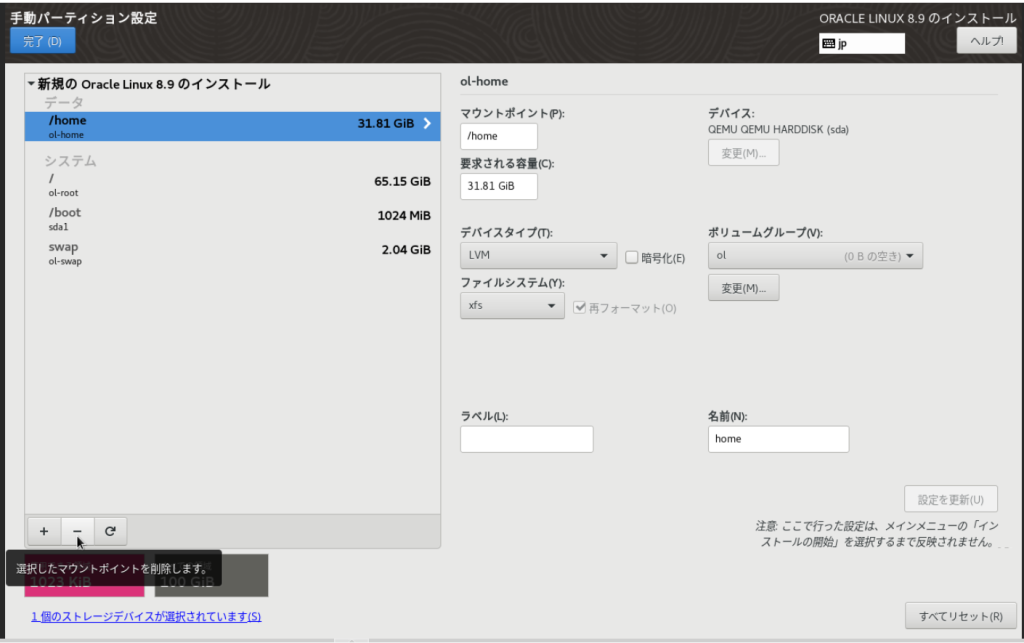Open the デバイスタイプ LVM dropdown
This screenshot has height=643, width=1024.
click(x=538, y=255)
